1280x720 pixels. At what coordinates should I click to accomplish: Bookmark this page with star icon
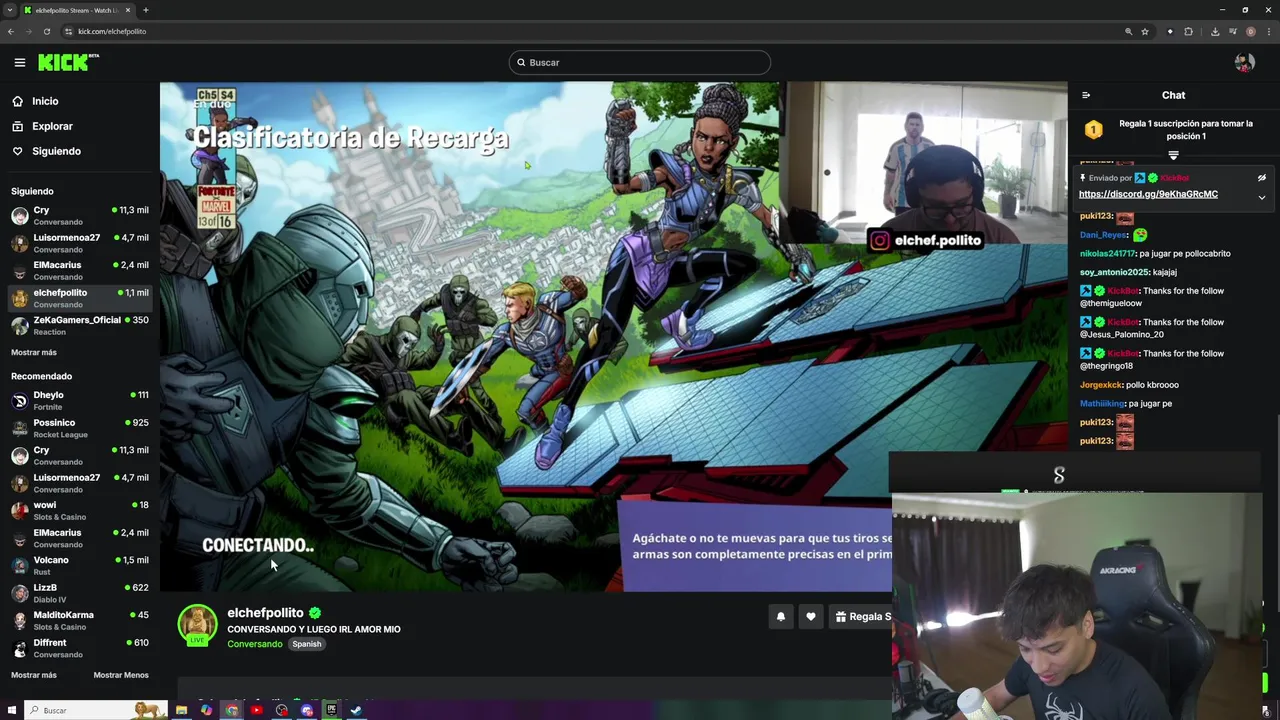click(1145, 31)
